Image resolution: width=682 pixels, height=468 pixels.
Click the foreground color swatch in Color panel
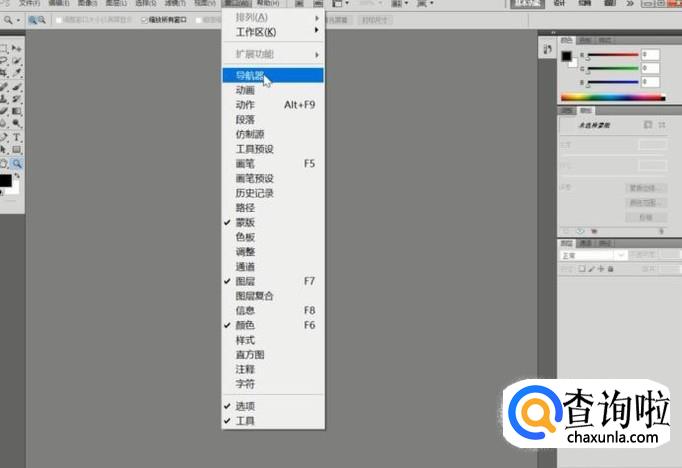pyautogui.click(x=566, y=56)
